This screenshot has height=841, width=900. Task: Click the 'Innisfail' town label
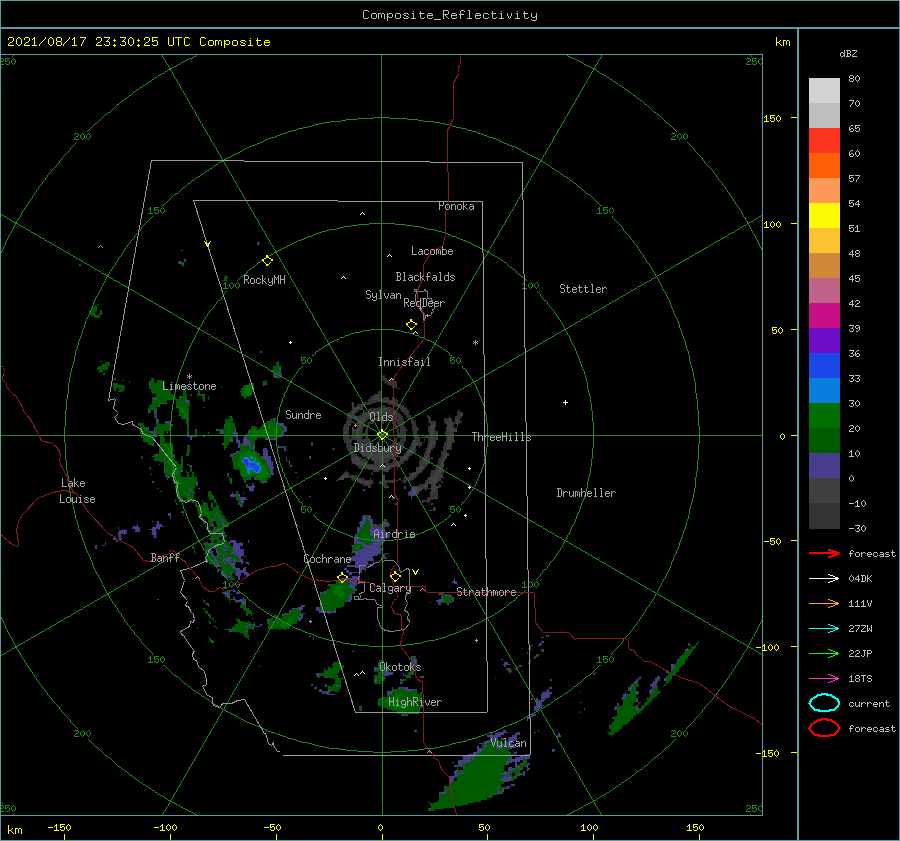[404, 362]
